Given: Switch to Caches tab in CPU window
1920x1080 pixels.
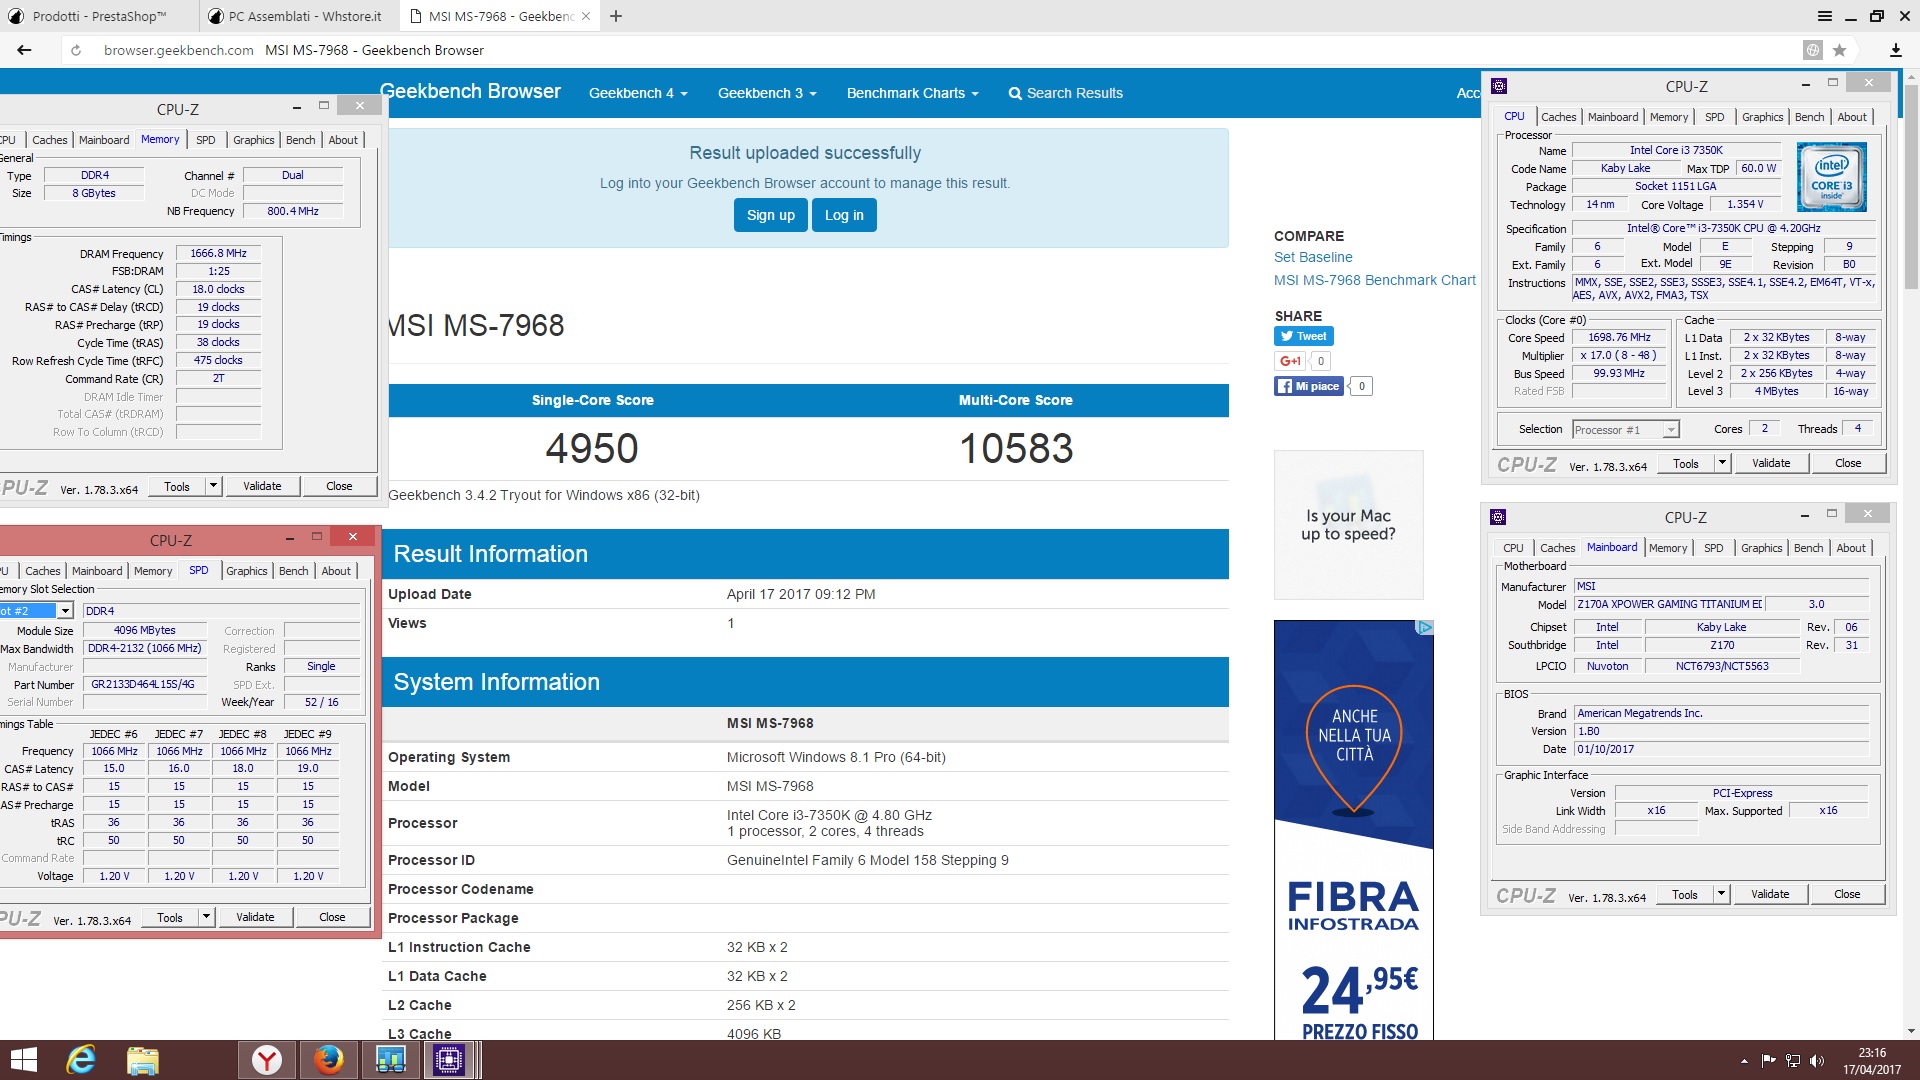Looking at the screenshot, I should (1558, 117).
